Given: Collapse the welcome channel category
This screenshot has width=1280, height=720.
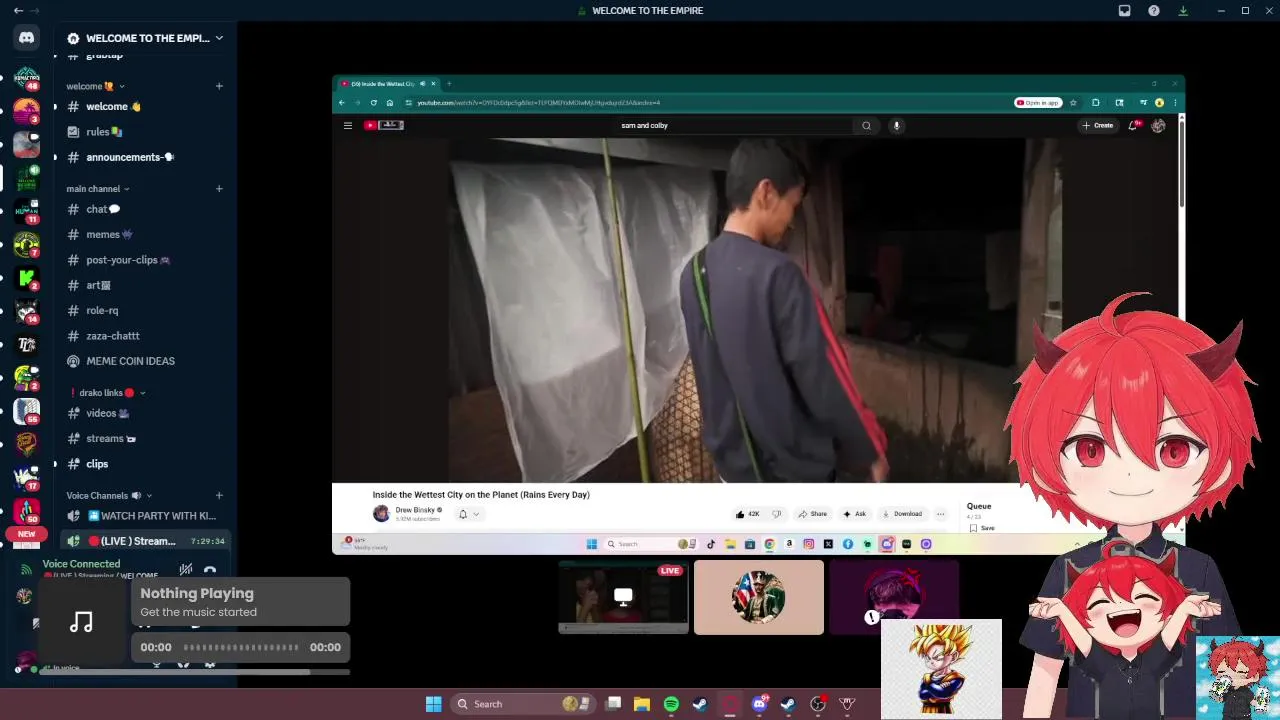Looking at the screenshot, I should click(96, 86).
